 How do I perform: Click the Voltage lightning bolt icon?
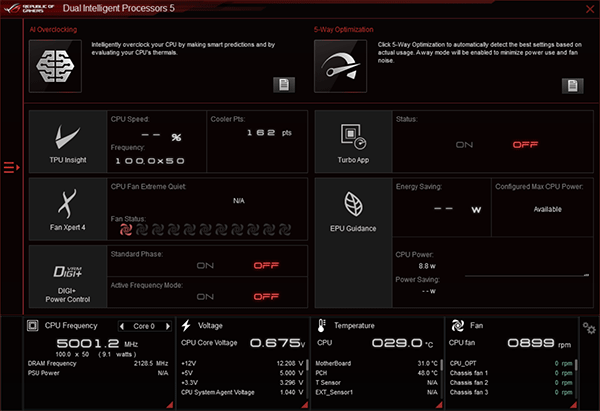pos(186,326)
